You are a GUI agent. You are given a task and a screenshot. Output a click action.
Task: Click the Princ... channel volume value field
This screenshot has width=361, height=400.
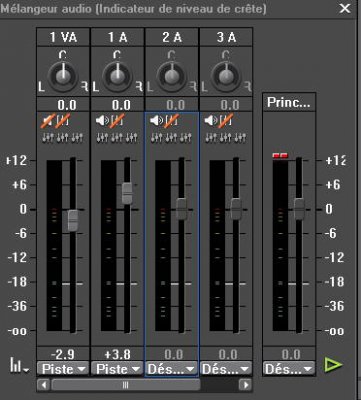click(x=289, y=354)
